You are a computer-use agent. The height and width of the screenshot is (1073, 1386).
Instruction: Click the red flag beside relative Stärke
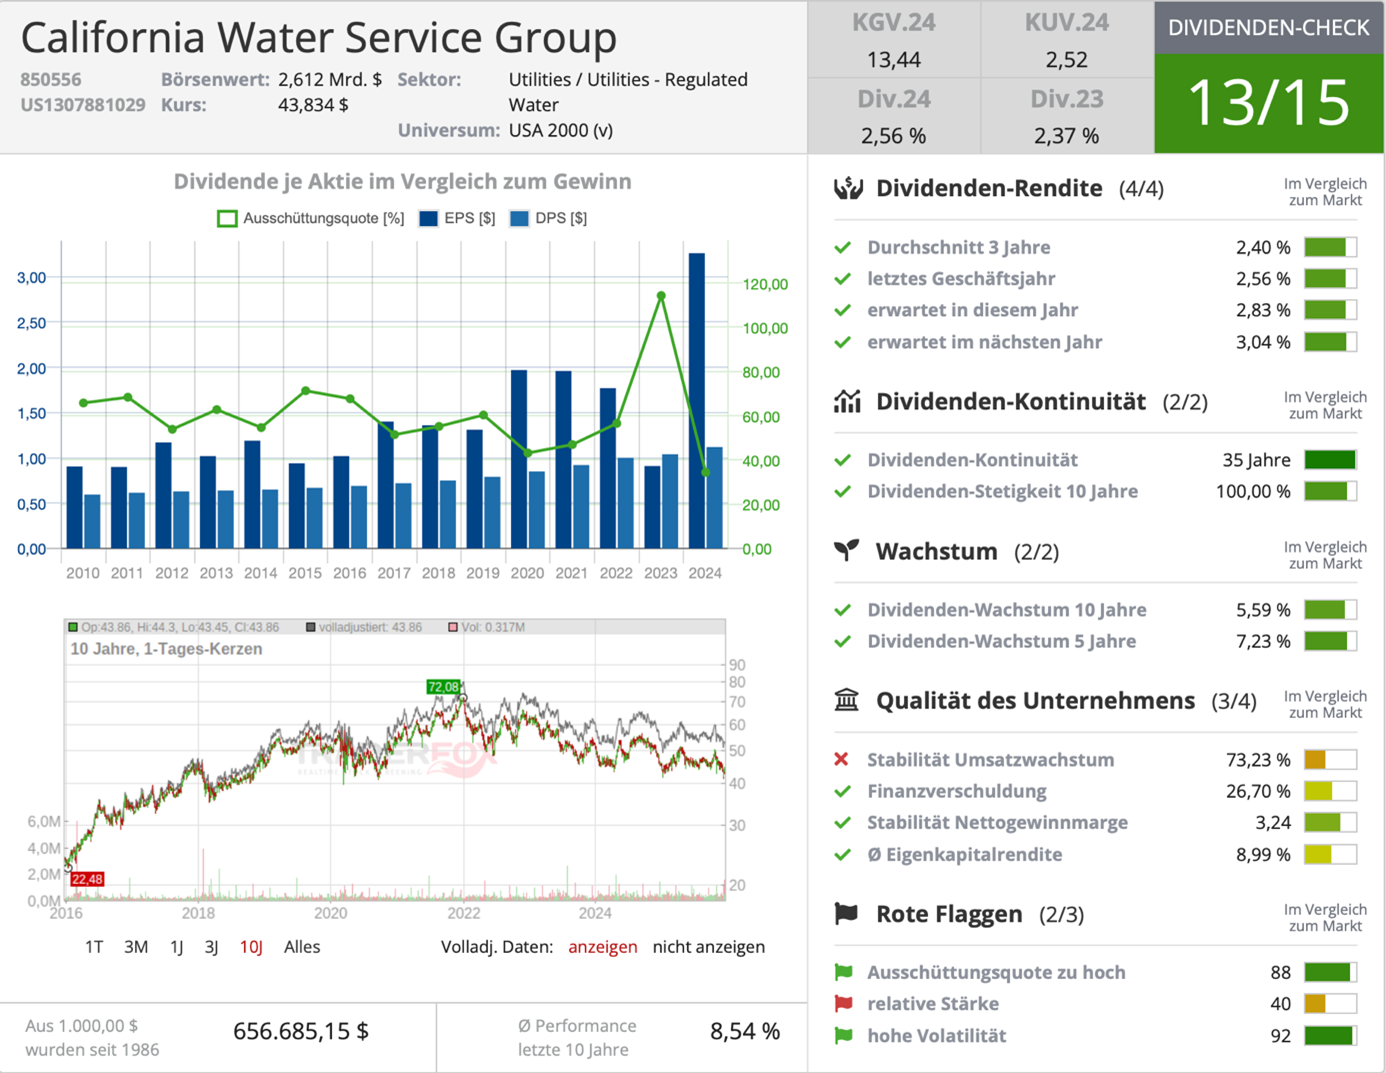[x=843, y=1004]
